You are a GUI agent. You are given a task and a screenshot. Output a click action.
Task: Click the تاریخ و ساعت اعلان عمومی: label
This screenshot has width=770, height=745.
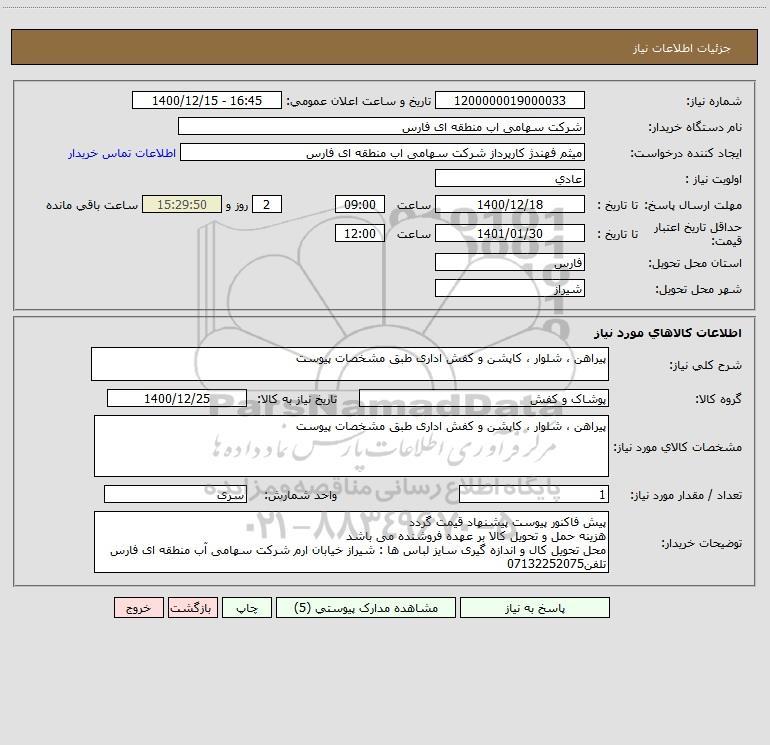click(358, 102)
